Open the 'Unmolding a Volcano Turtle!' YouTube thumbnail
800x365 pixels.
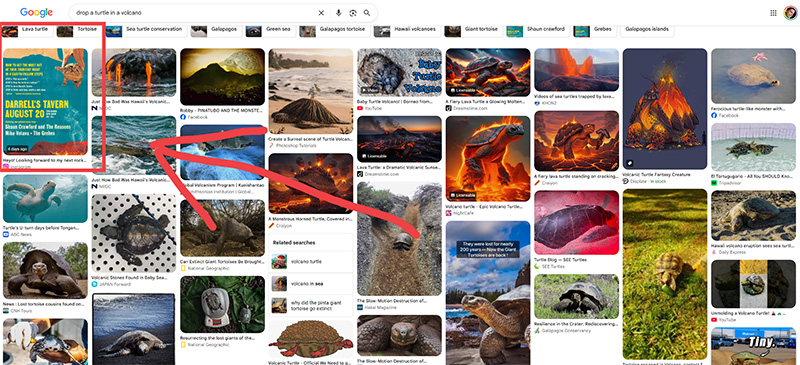(754, 284)
